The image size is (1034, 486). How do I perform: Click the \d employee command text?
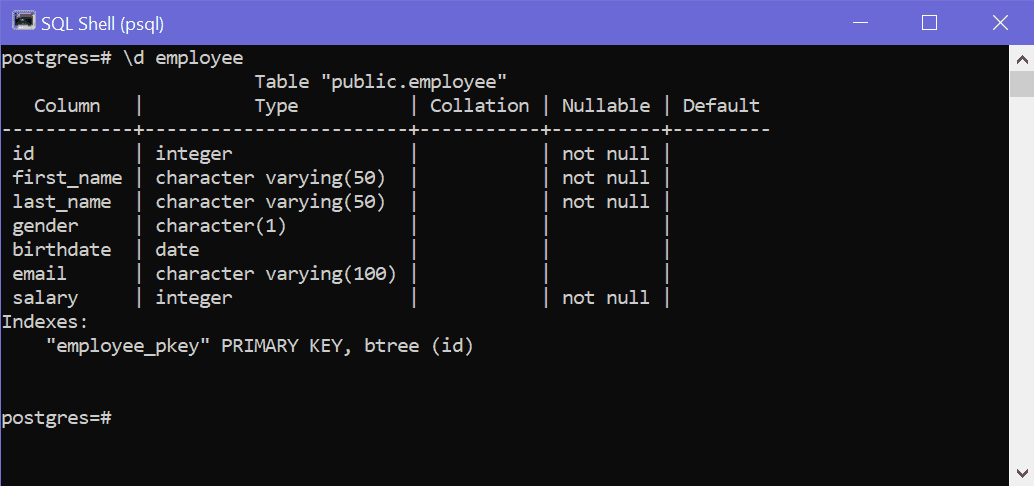183,58
